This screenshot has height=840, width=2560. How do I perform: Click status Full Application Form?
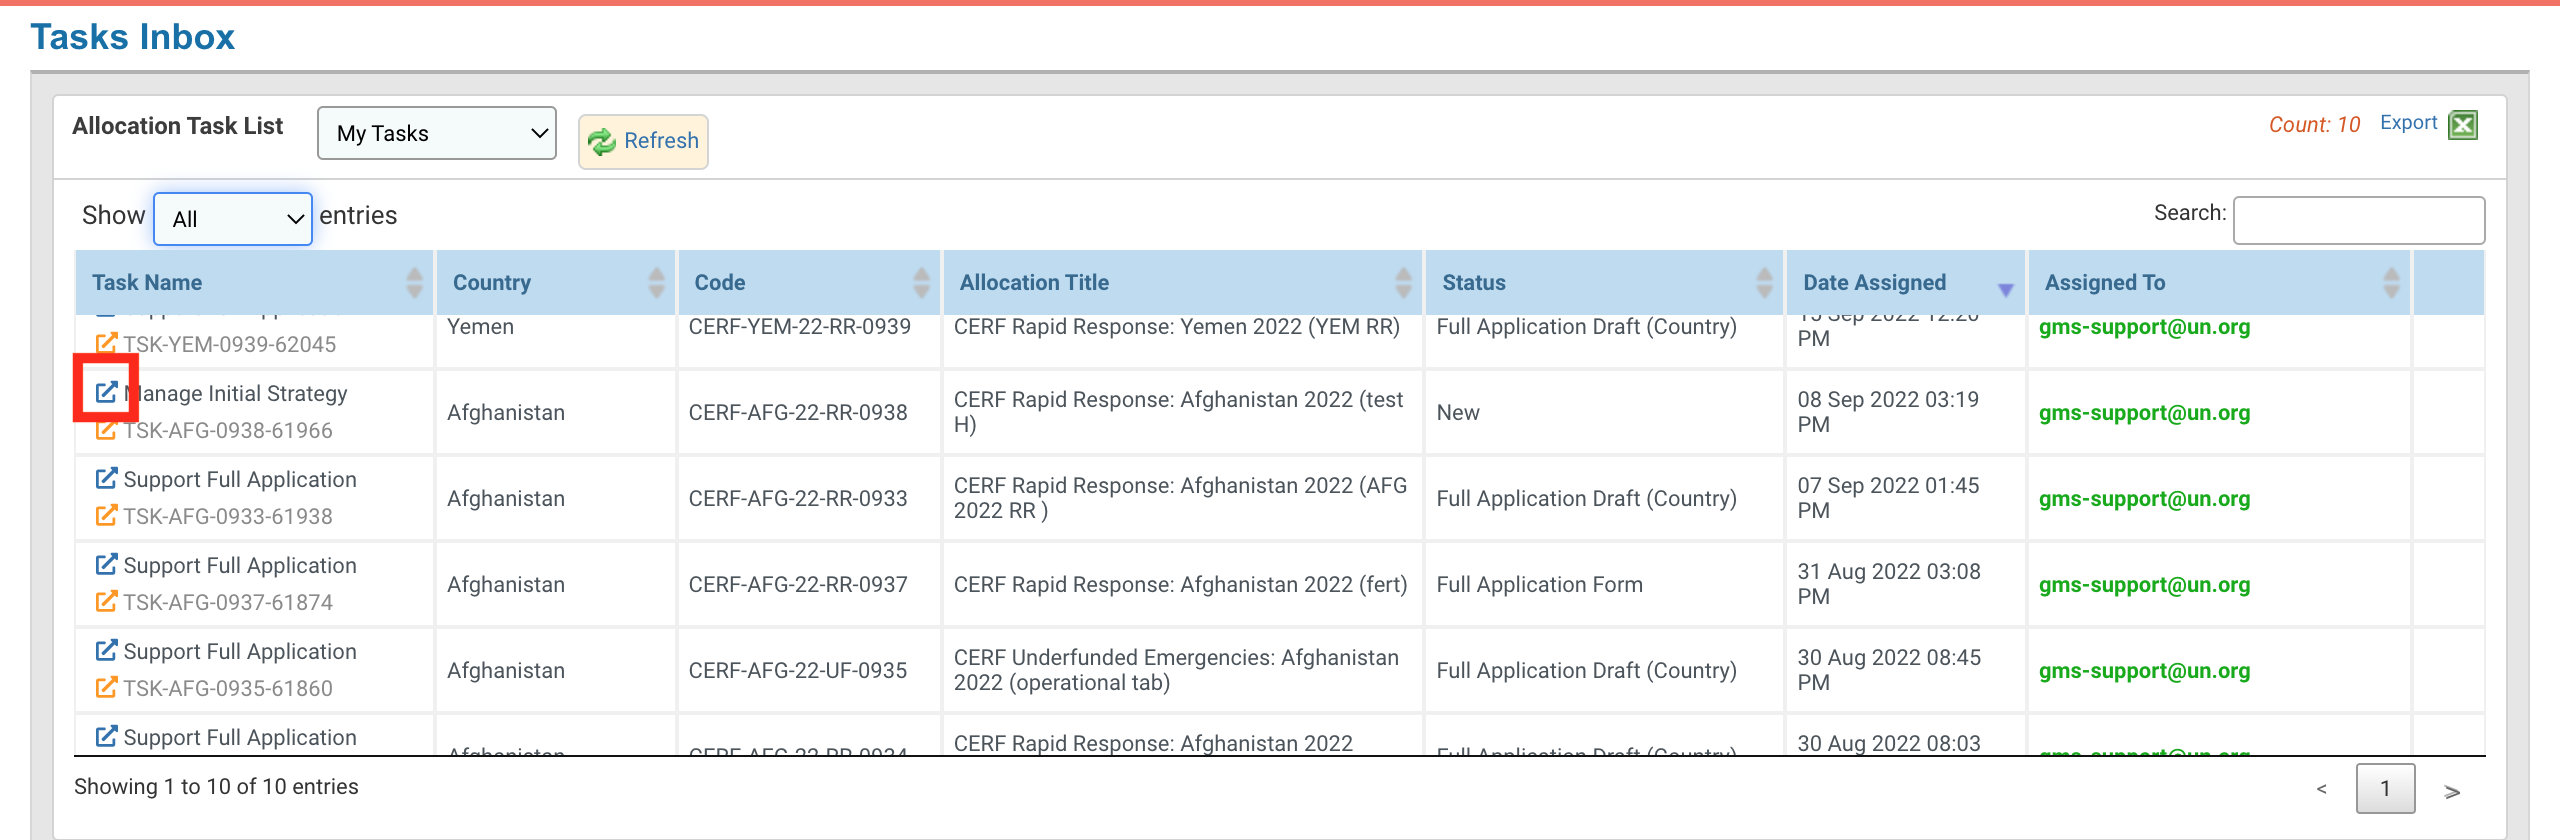1539,585
